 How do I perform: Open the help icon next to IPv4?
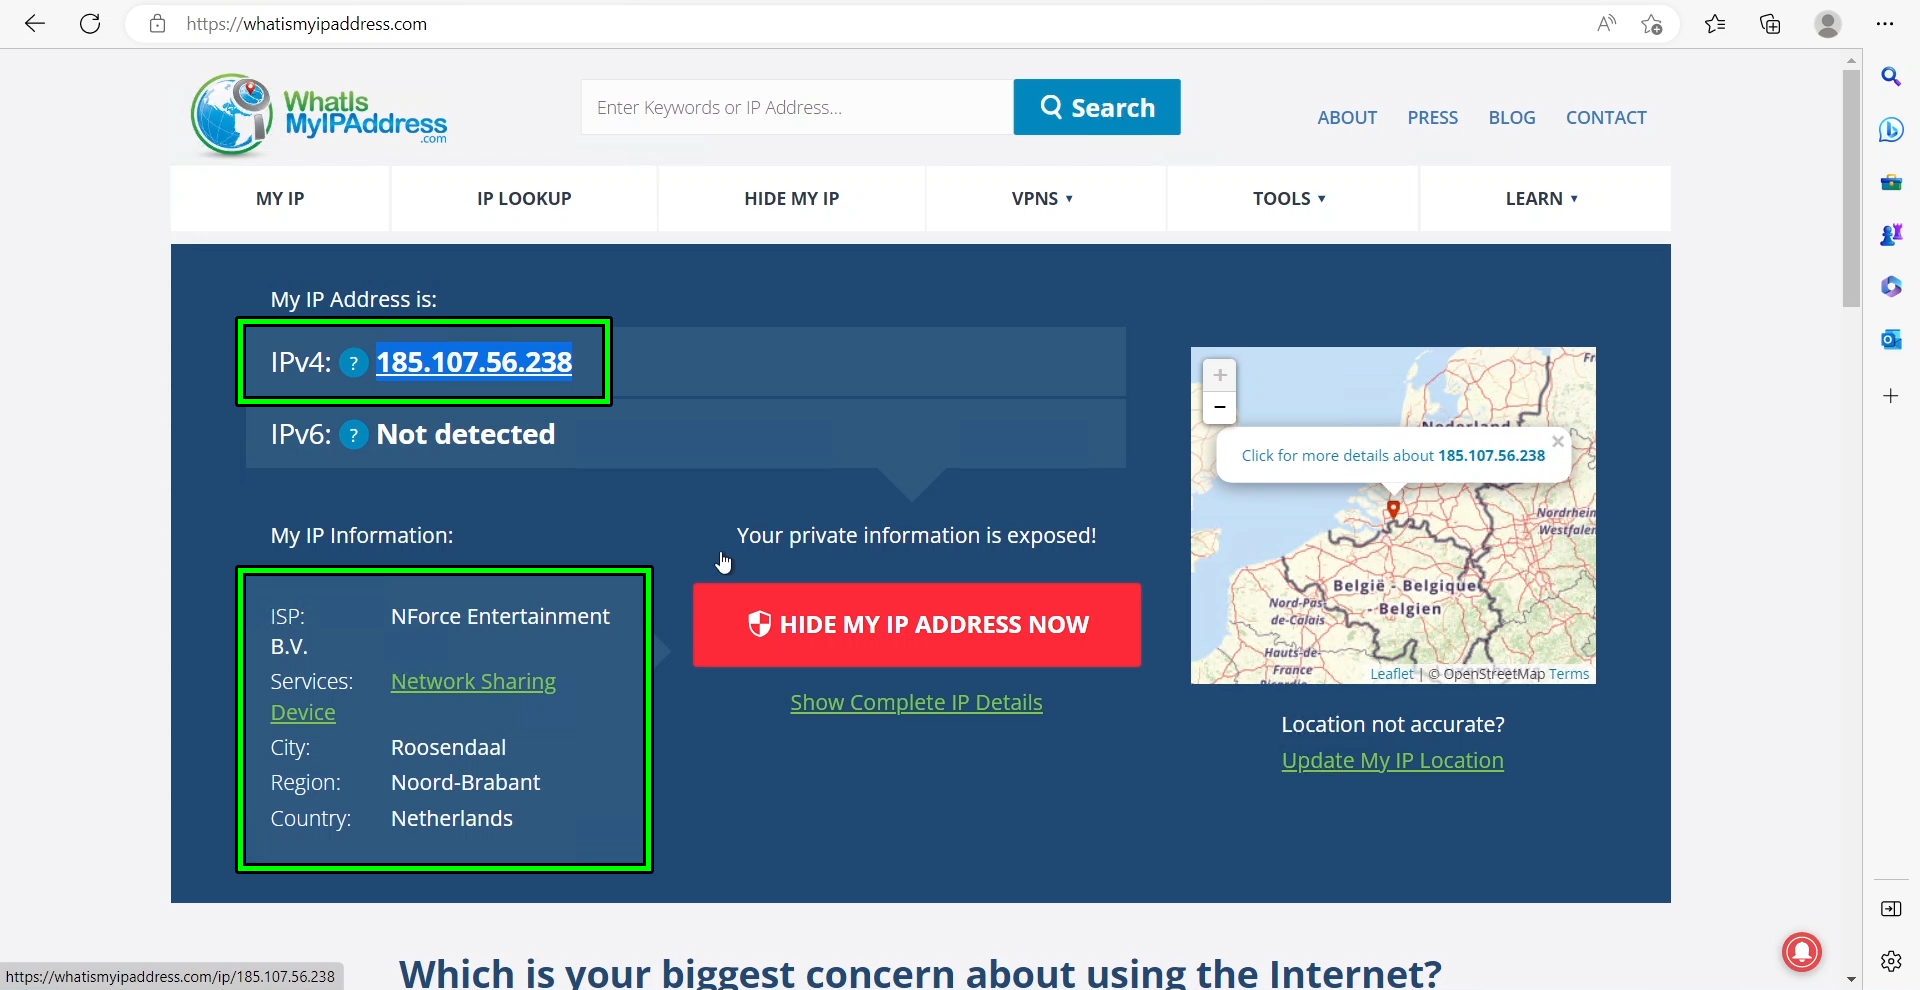point(353,363)
